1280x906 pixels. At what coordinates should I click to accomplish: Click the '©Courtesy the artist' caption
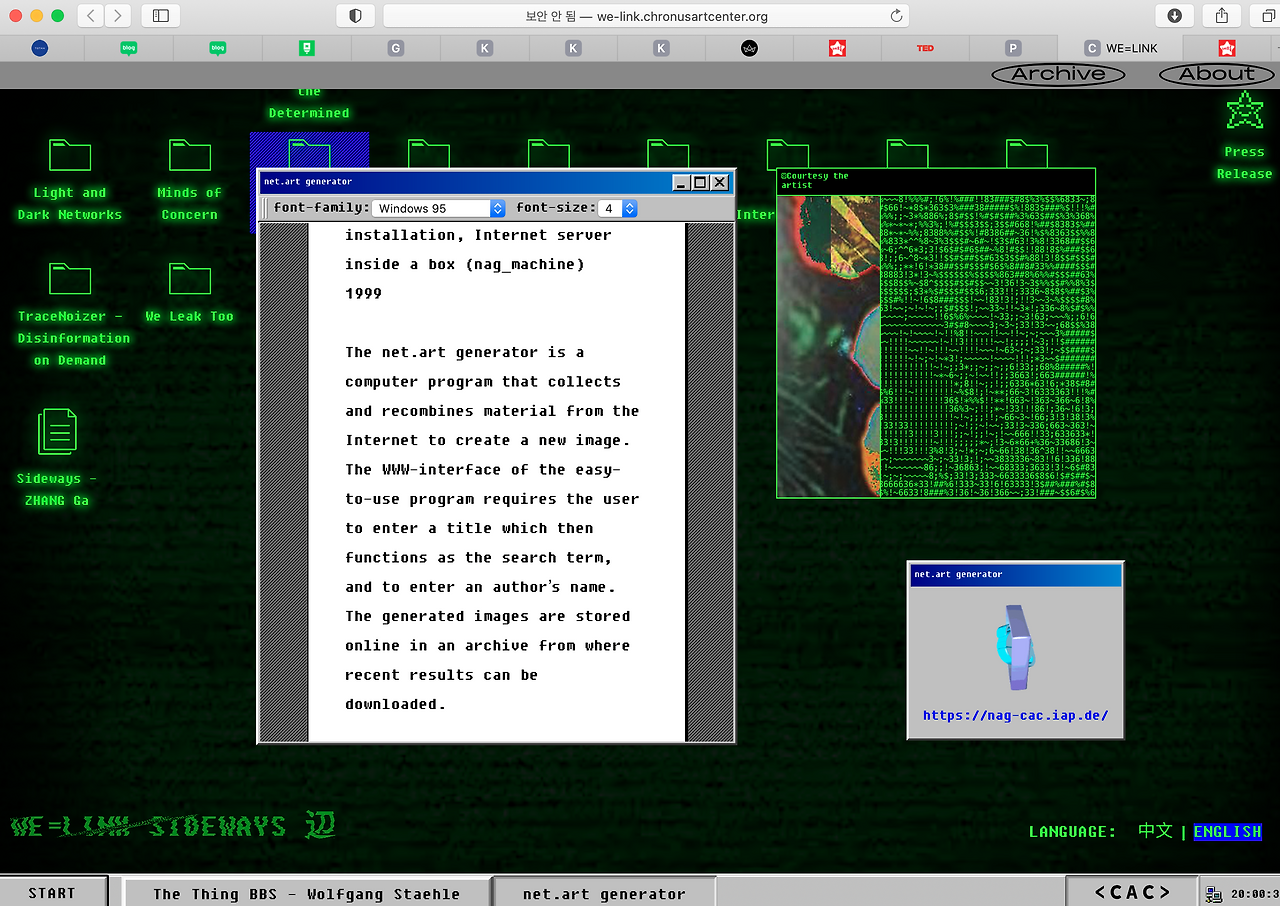815,181
